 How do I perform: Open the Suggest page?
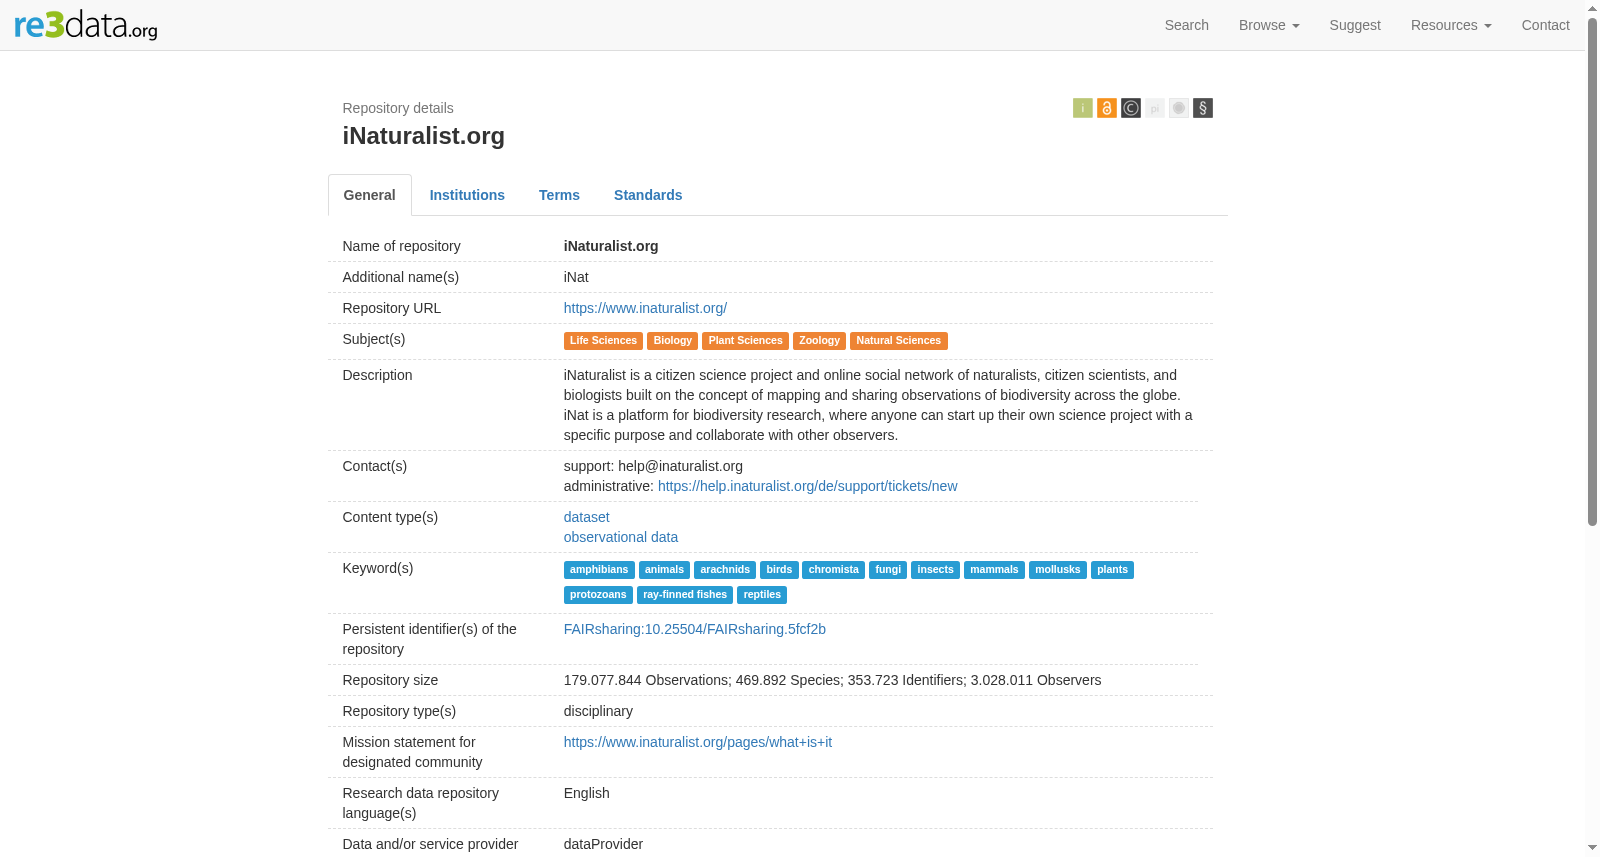click(x=1355, y=25)
